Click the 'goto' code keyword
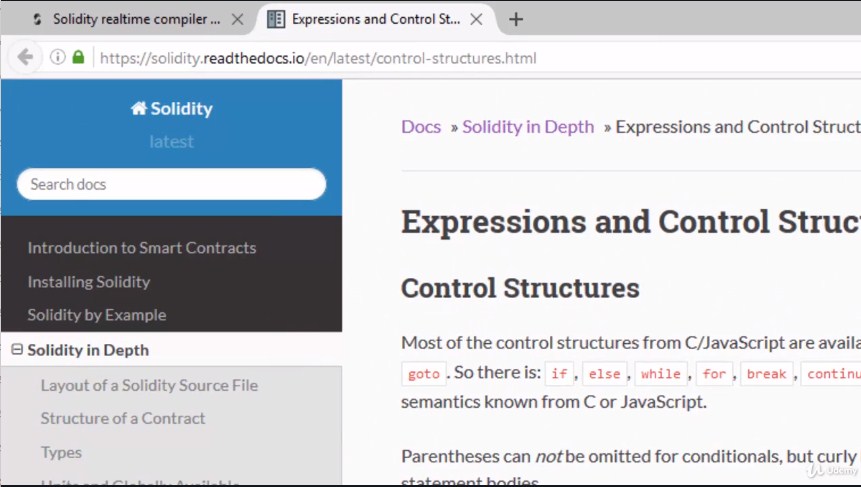This screenshot has width=861, height=487. [423, 374]
